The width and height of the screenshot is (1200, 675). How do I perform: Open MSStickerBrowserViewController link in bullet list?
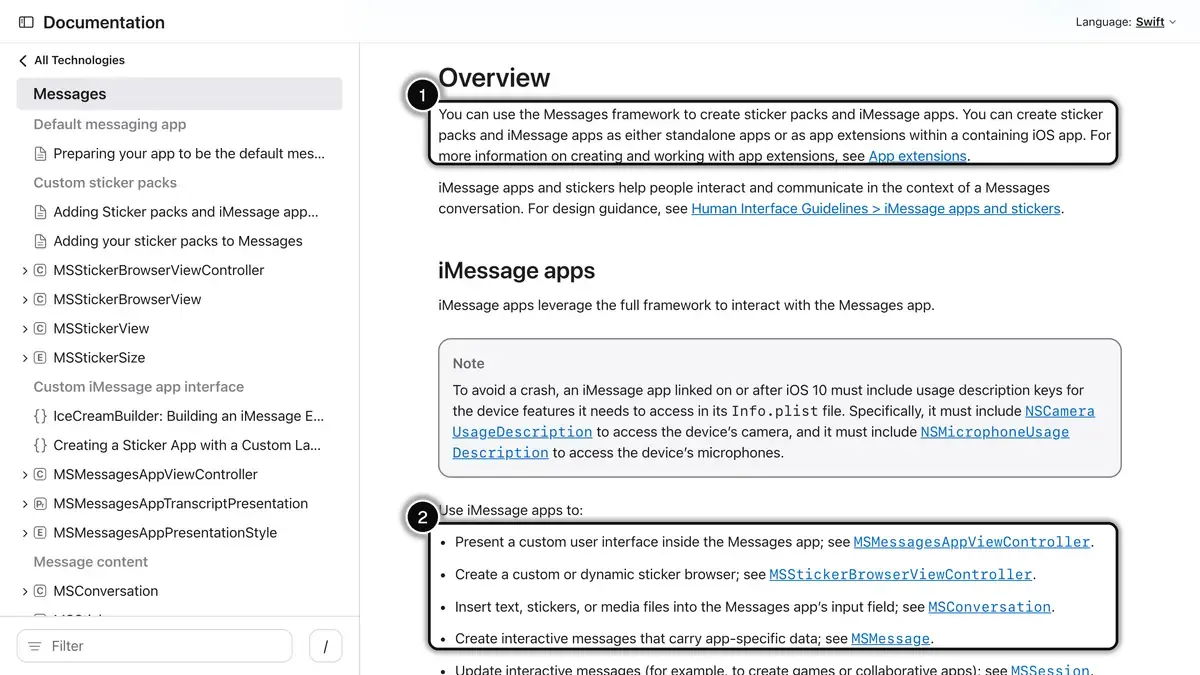tap(901, 575)
